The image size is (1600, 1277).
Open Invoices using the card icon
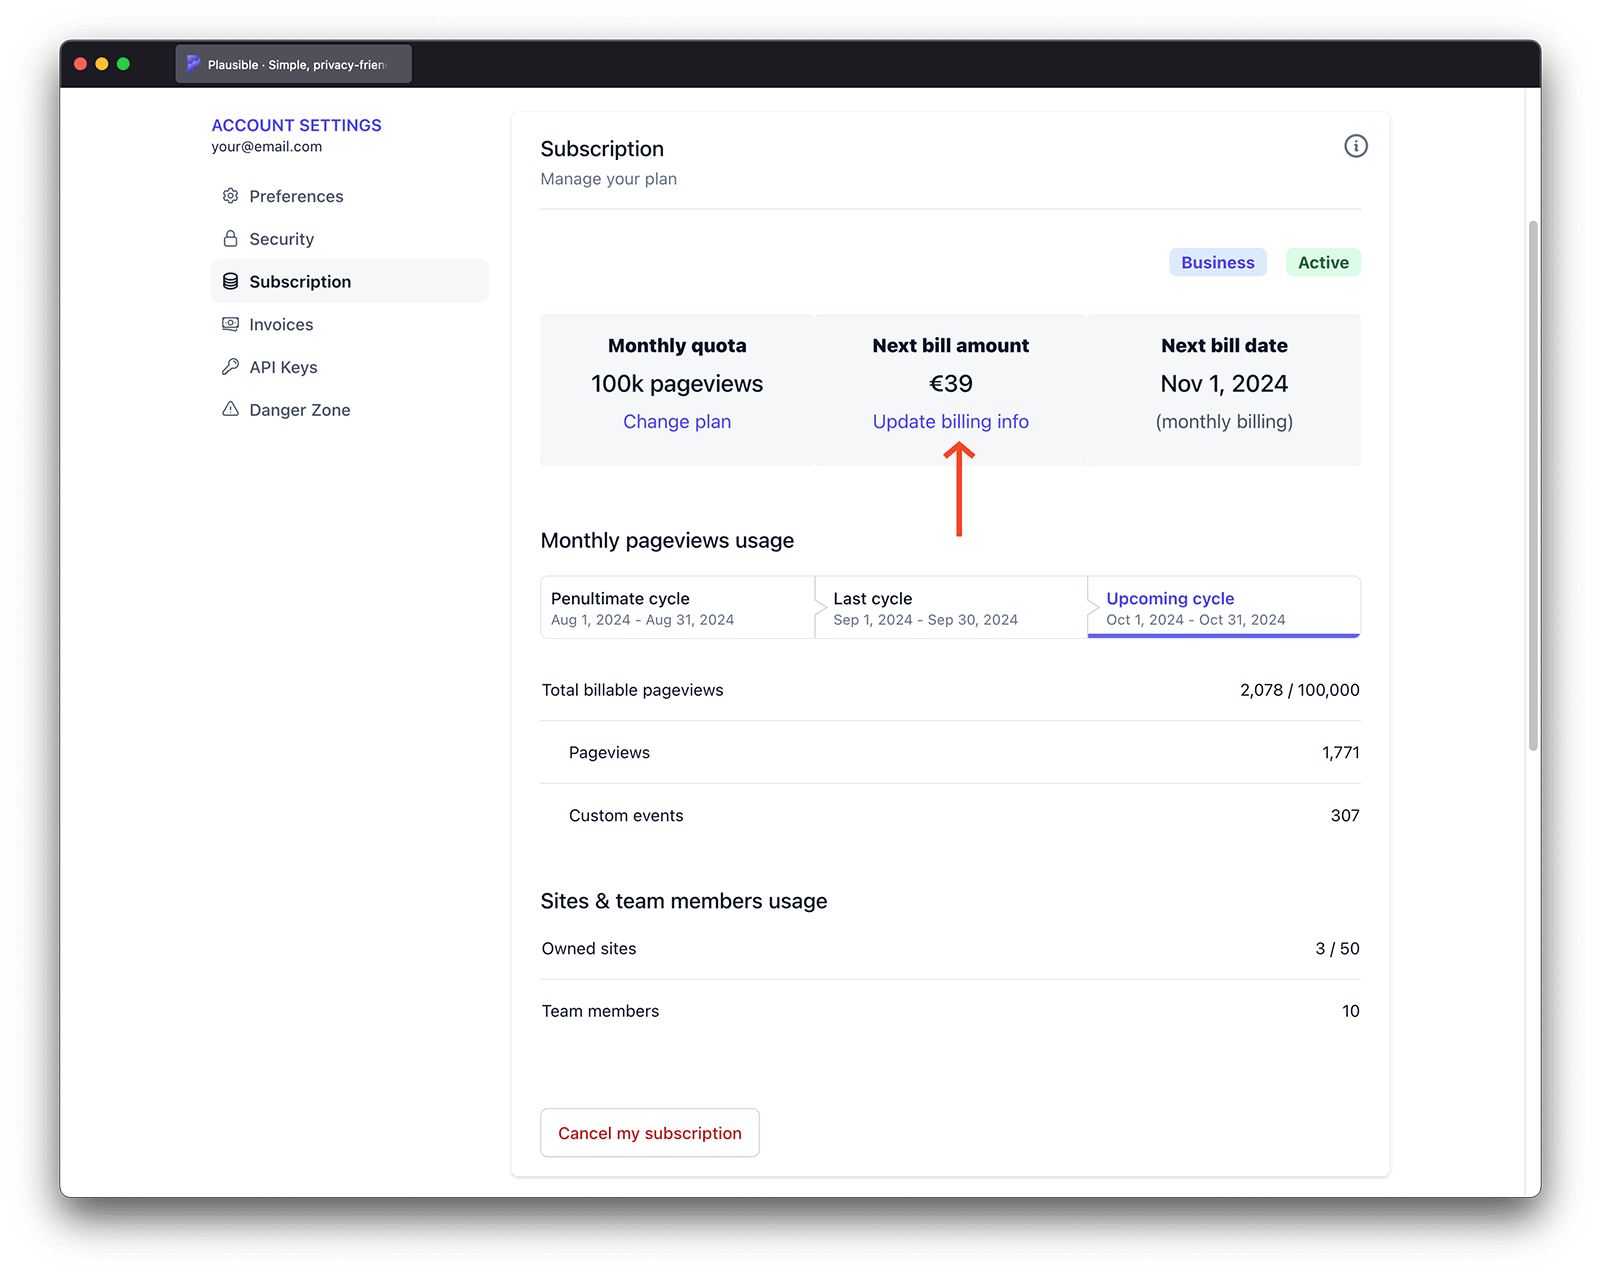(229, 324)
